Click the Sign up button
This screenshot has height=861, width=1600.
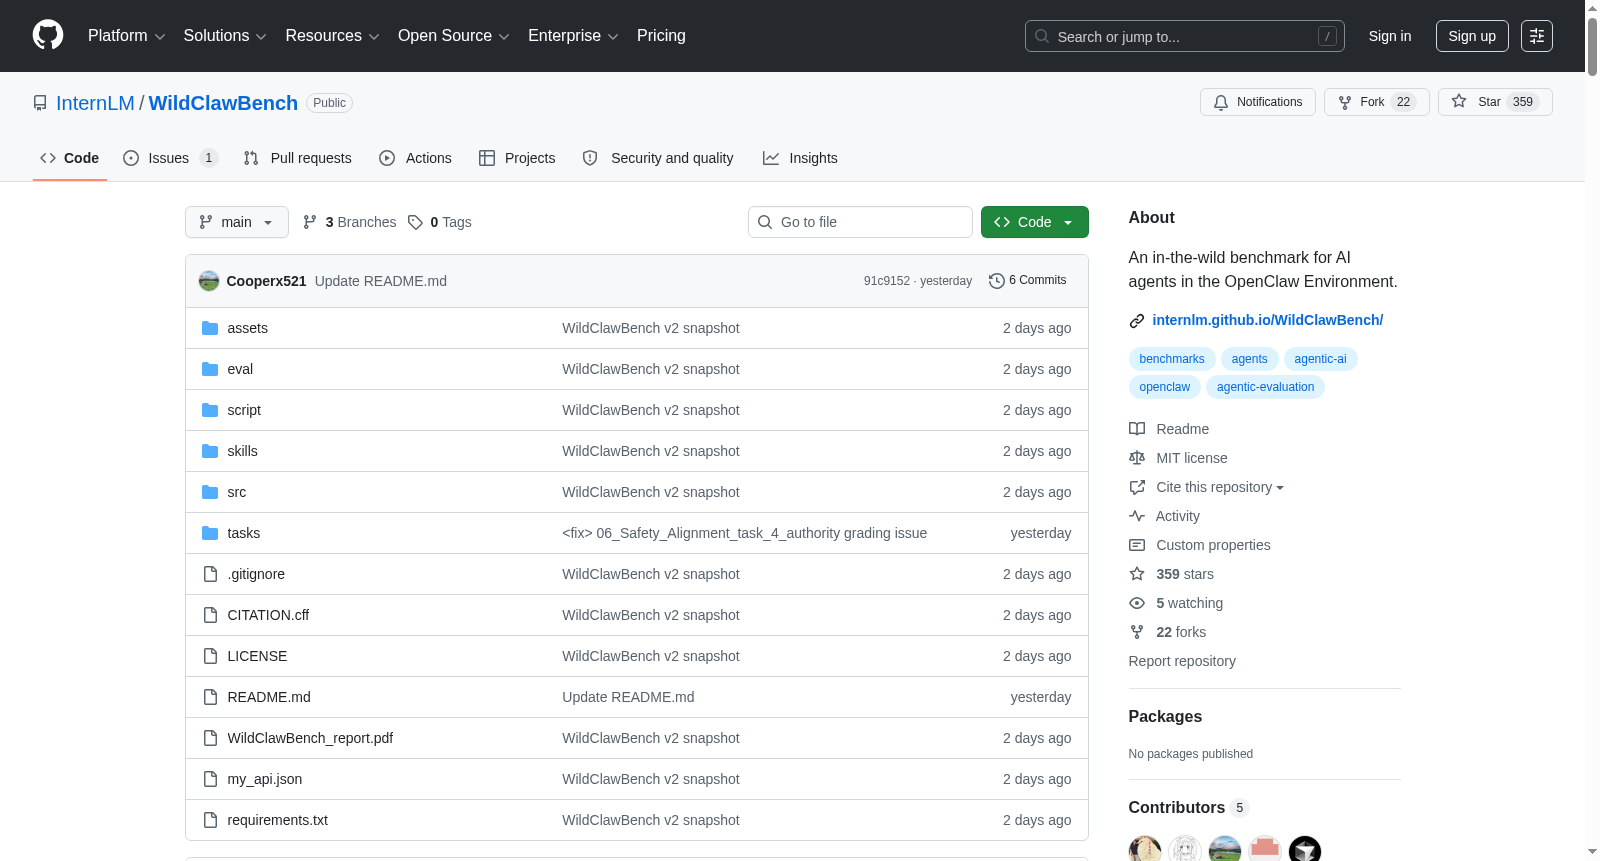1472,36
